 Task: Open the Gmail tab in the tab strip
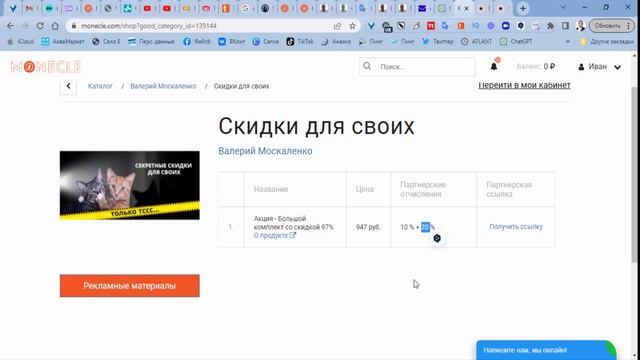[29, 8]
